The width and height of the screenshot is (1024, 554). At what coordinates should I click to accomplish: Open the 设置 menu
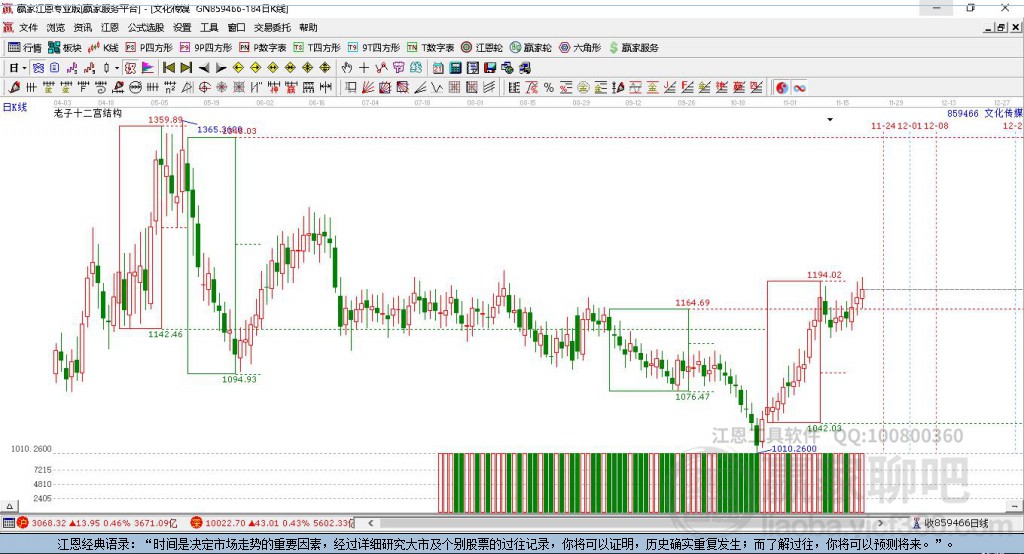coord(182,27)
